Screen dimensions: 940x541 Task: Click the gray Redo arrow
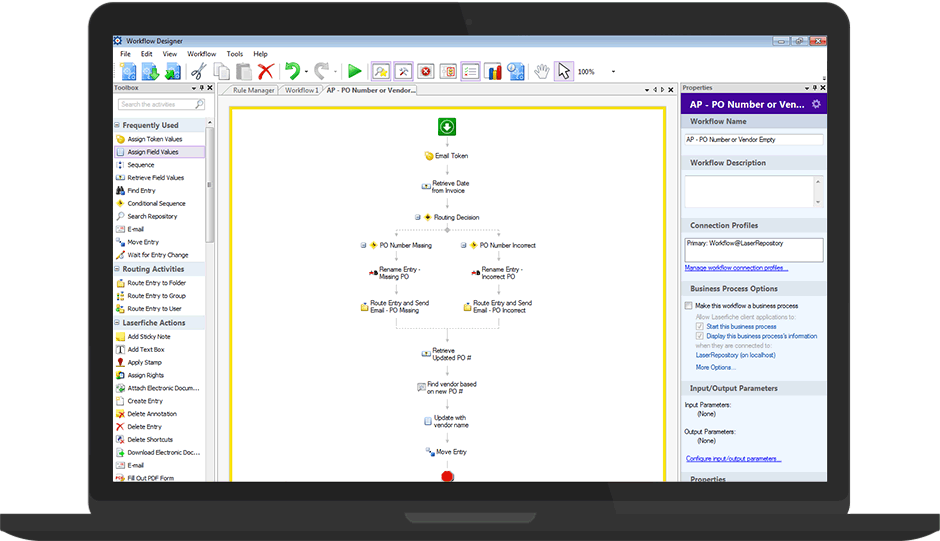coord(321,71)
